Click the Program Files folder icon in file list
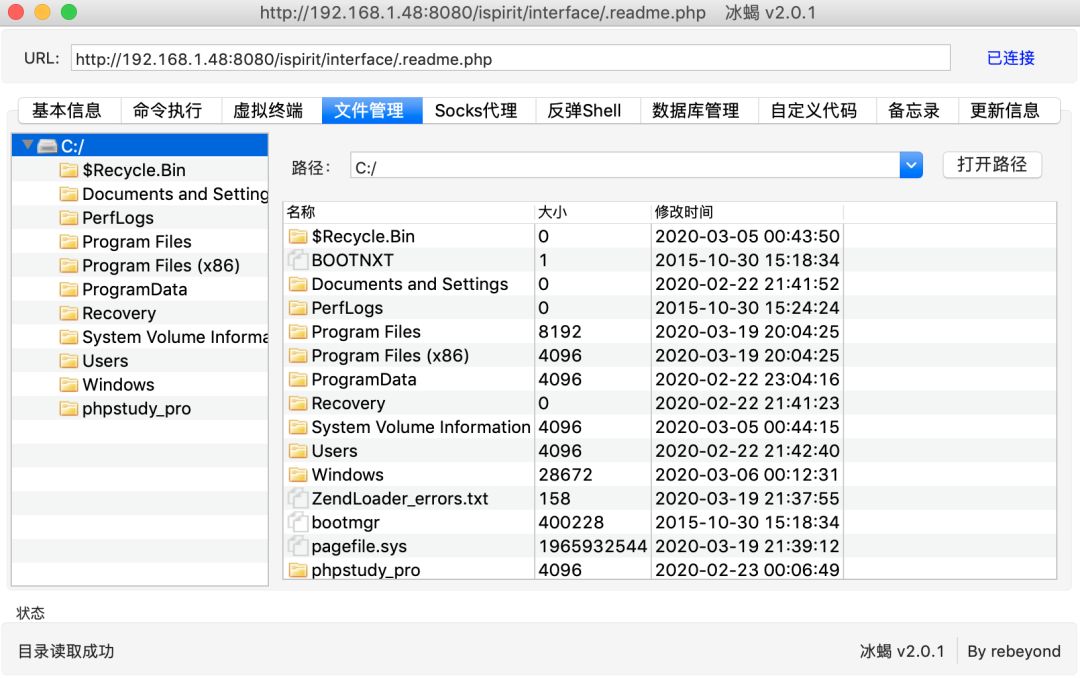The width and height of the screenshot is (1080, 678). [298, 332]
